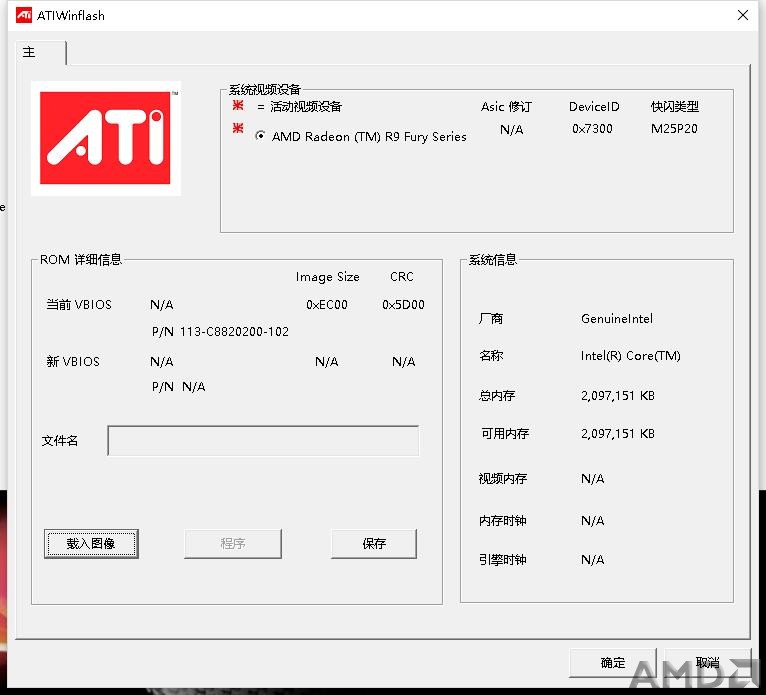Screen dimensions: 766x695
Task: Click the 当前 VBIOS label
Action: [79, 305]
